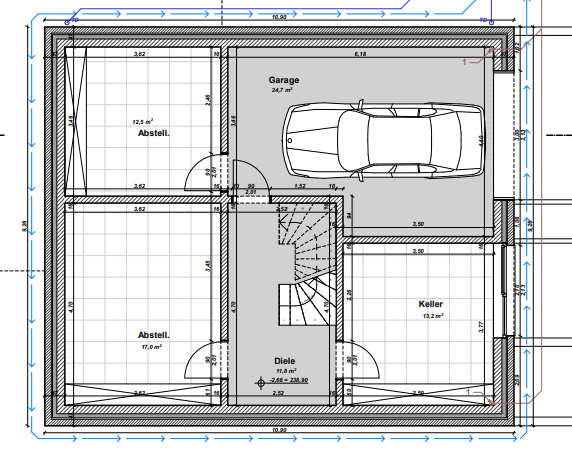Screen dimensions: 572x453
Task: Select the 10,90 dimension along the bottom edge
Action: pyautogui.click(x=279, y=430)
